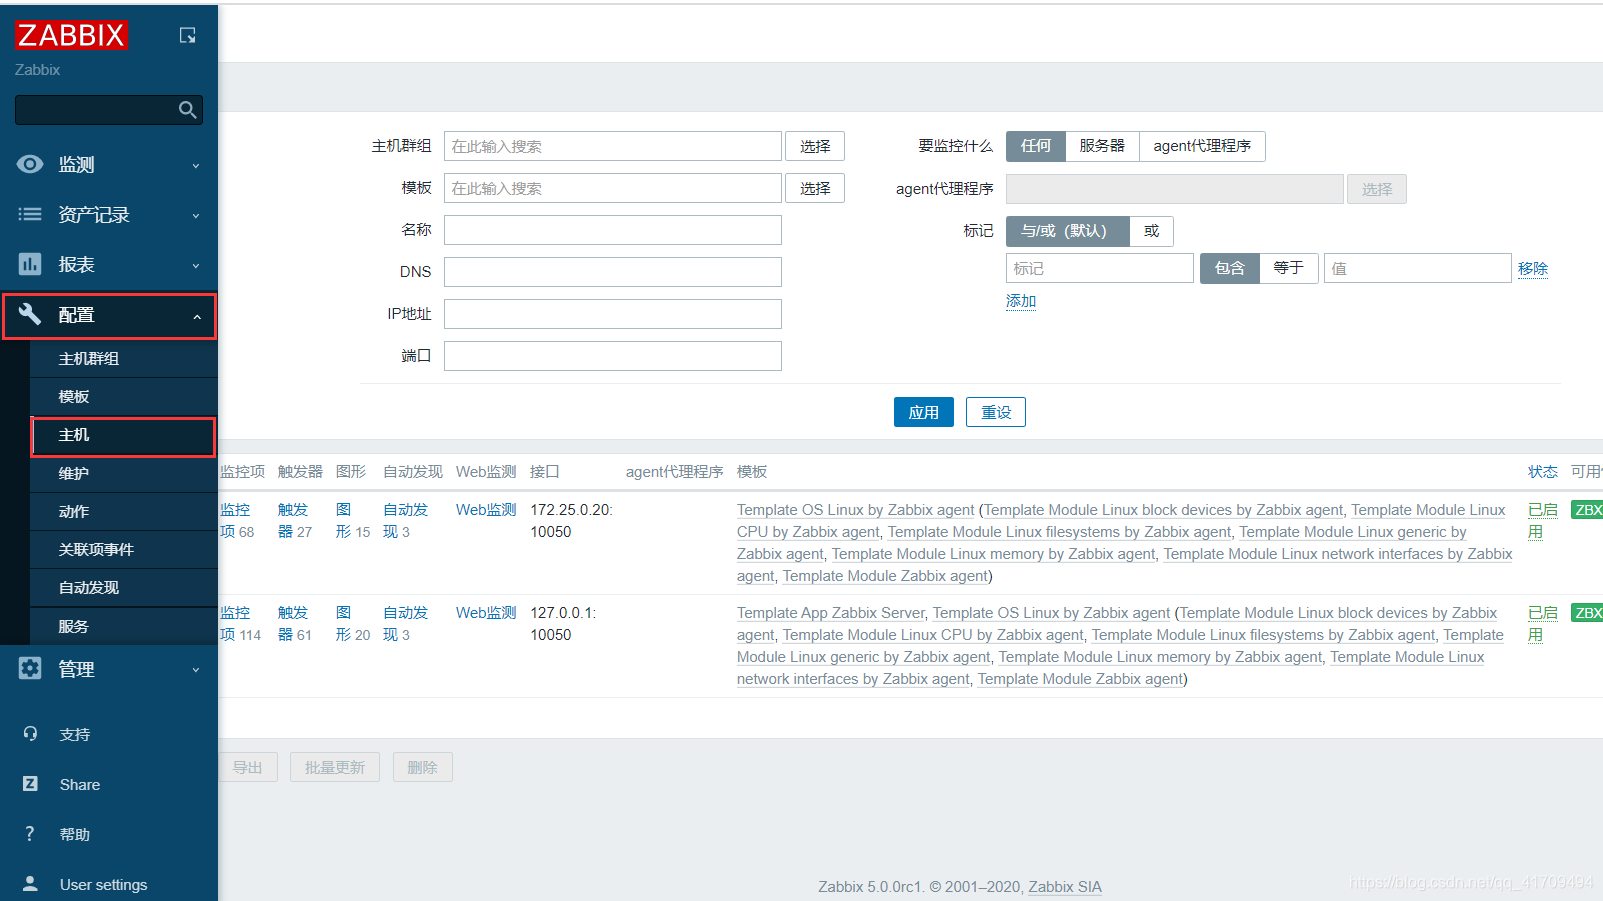
Task: Focus the 名称 name input field
Action: pyautogui.click(x=613, y=230)
